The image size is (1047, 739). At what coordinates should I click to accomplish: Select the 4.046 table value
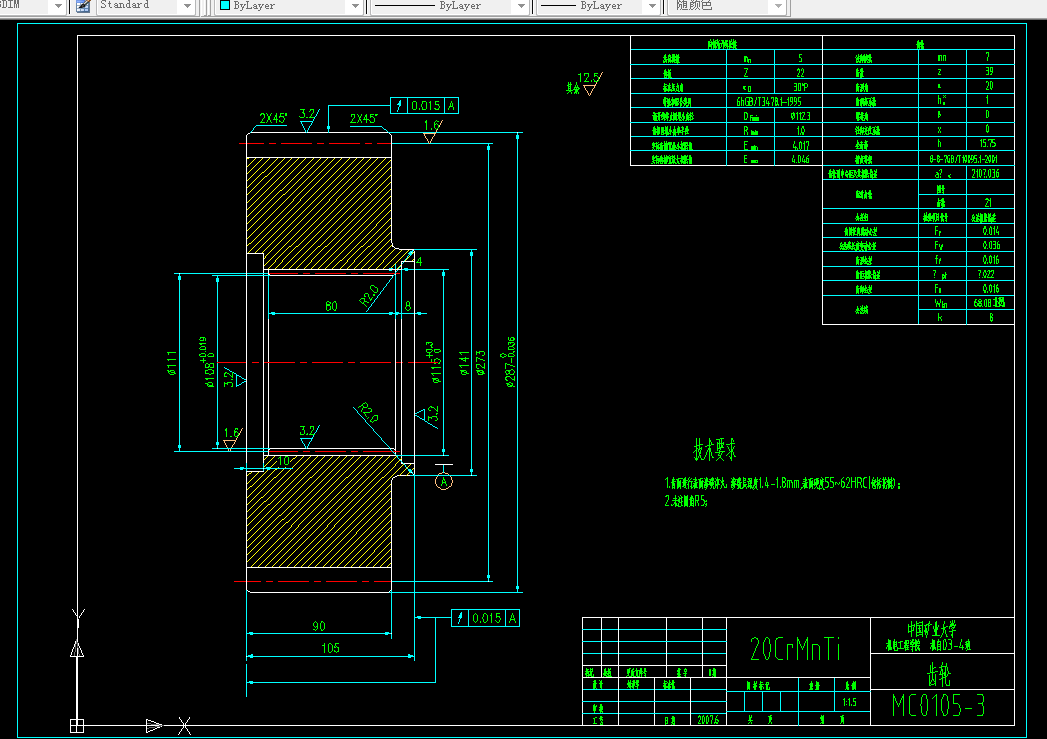tap(800, 159)
